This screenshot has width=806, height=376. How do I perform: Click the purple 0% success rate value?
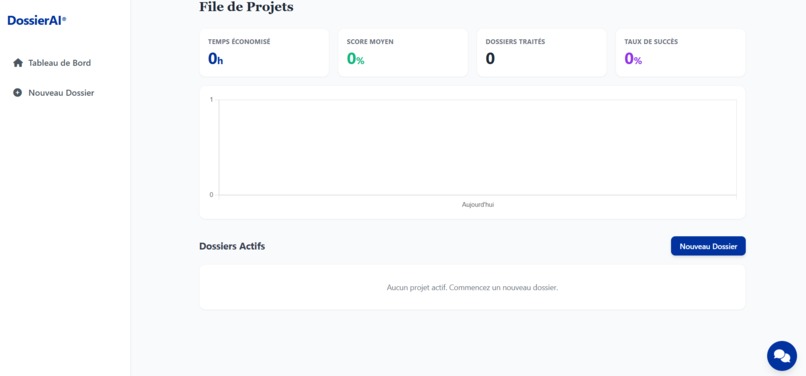[x=633, y=59]
